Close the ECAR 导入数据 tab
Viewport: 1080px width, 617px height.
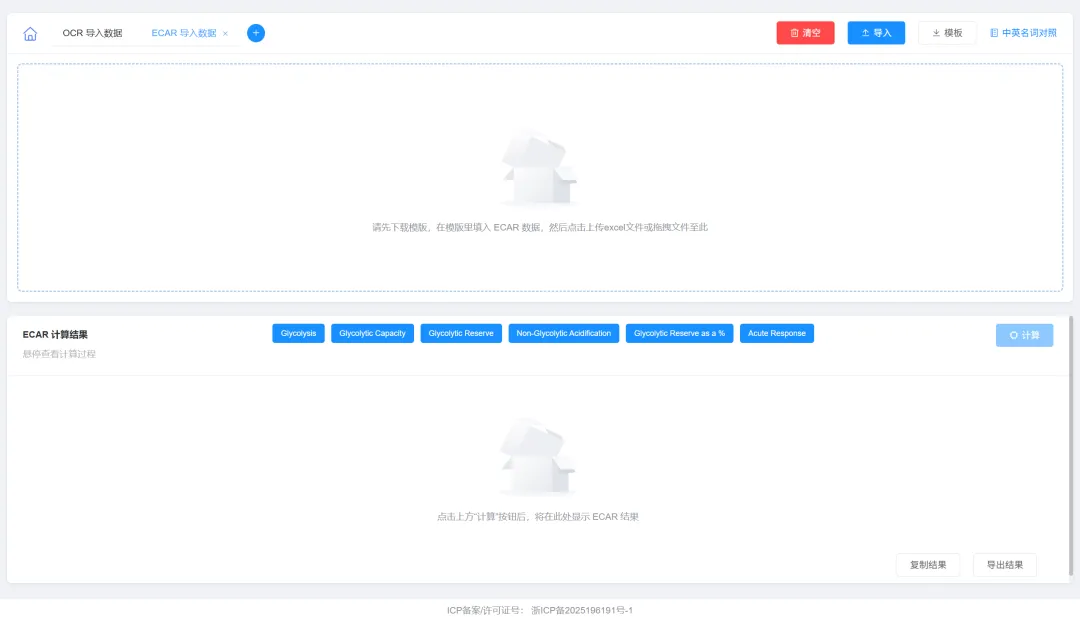click(x=225, y=34)
